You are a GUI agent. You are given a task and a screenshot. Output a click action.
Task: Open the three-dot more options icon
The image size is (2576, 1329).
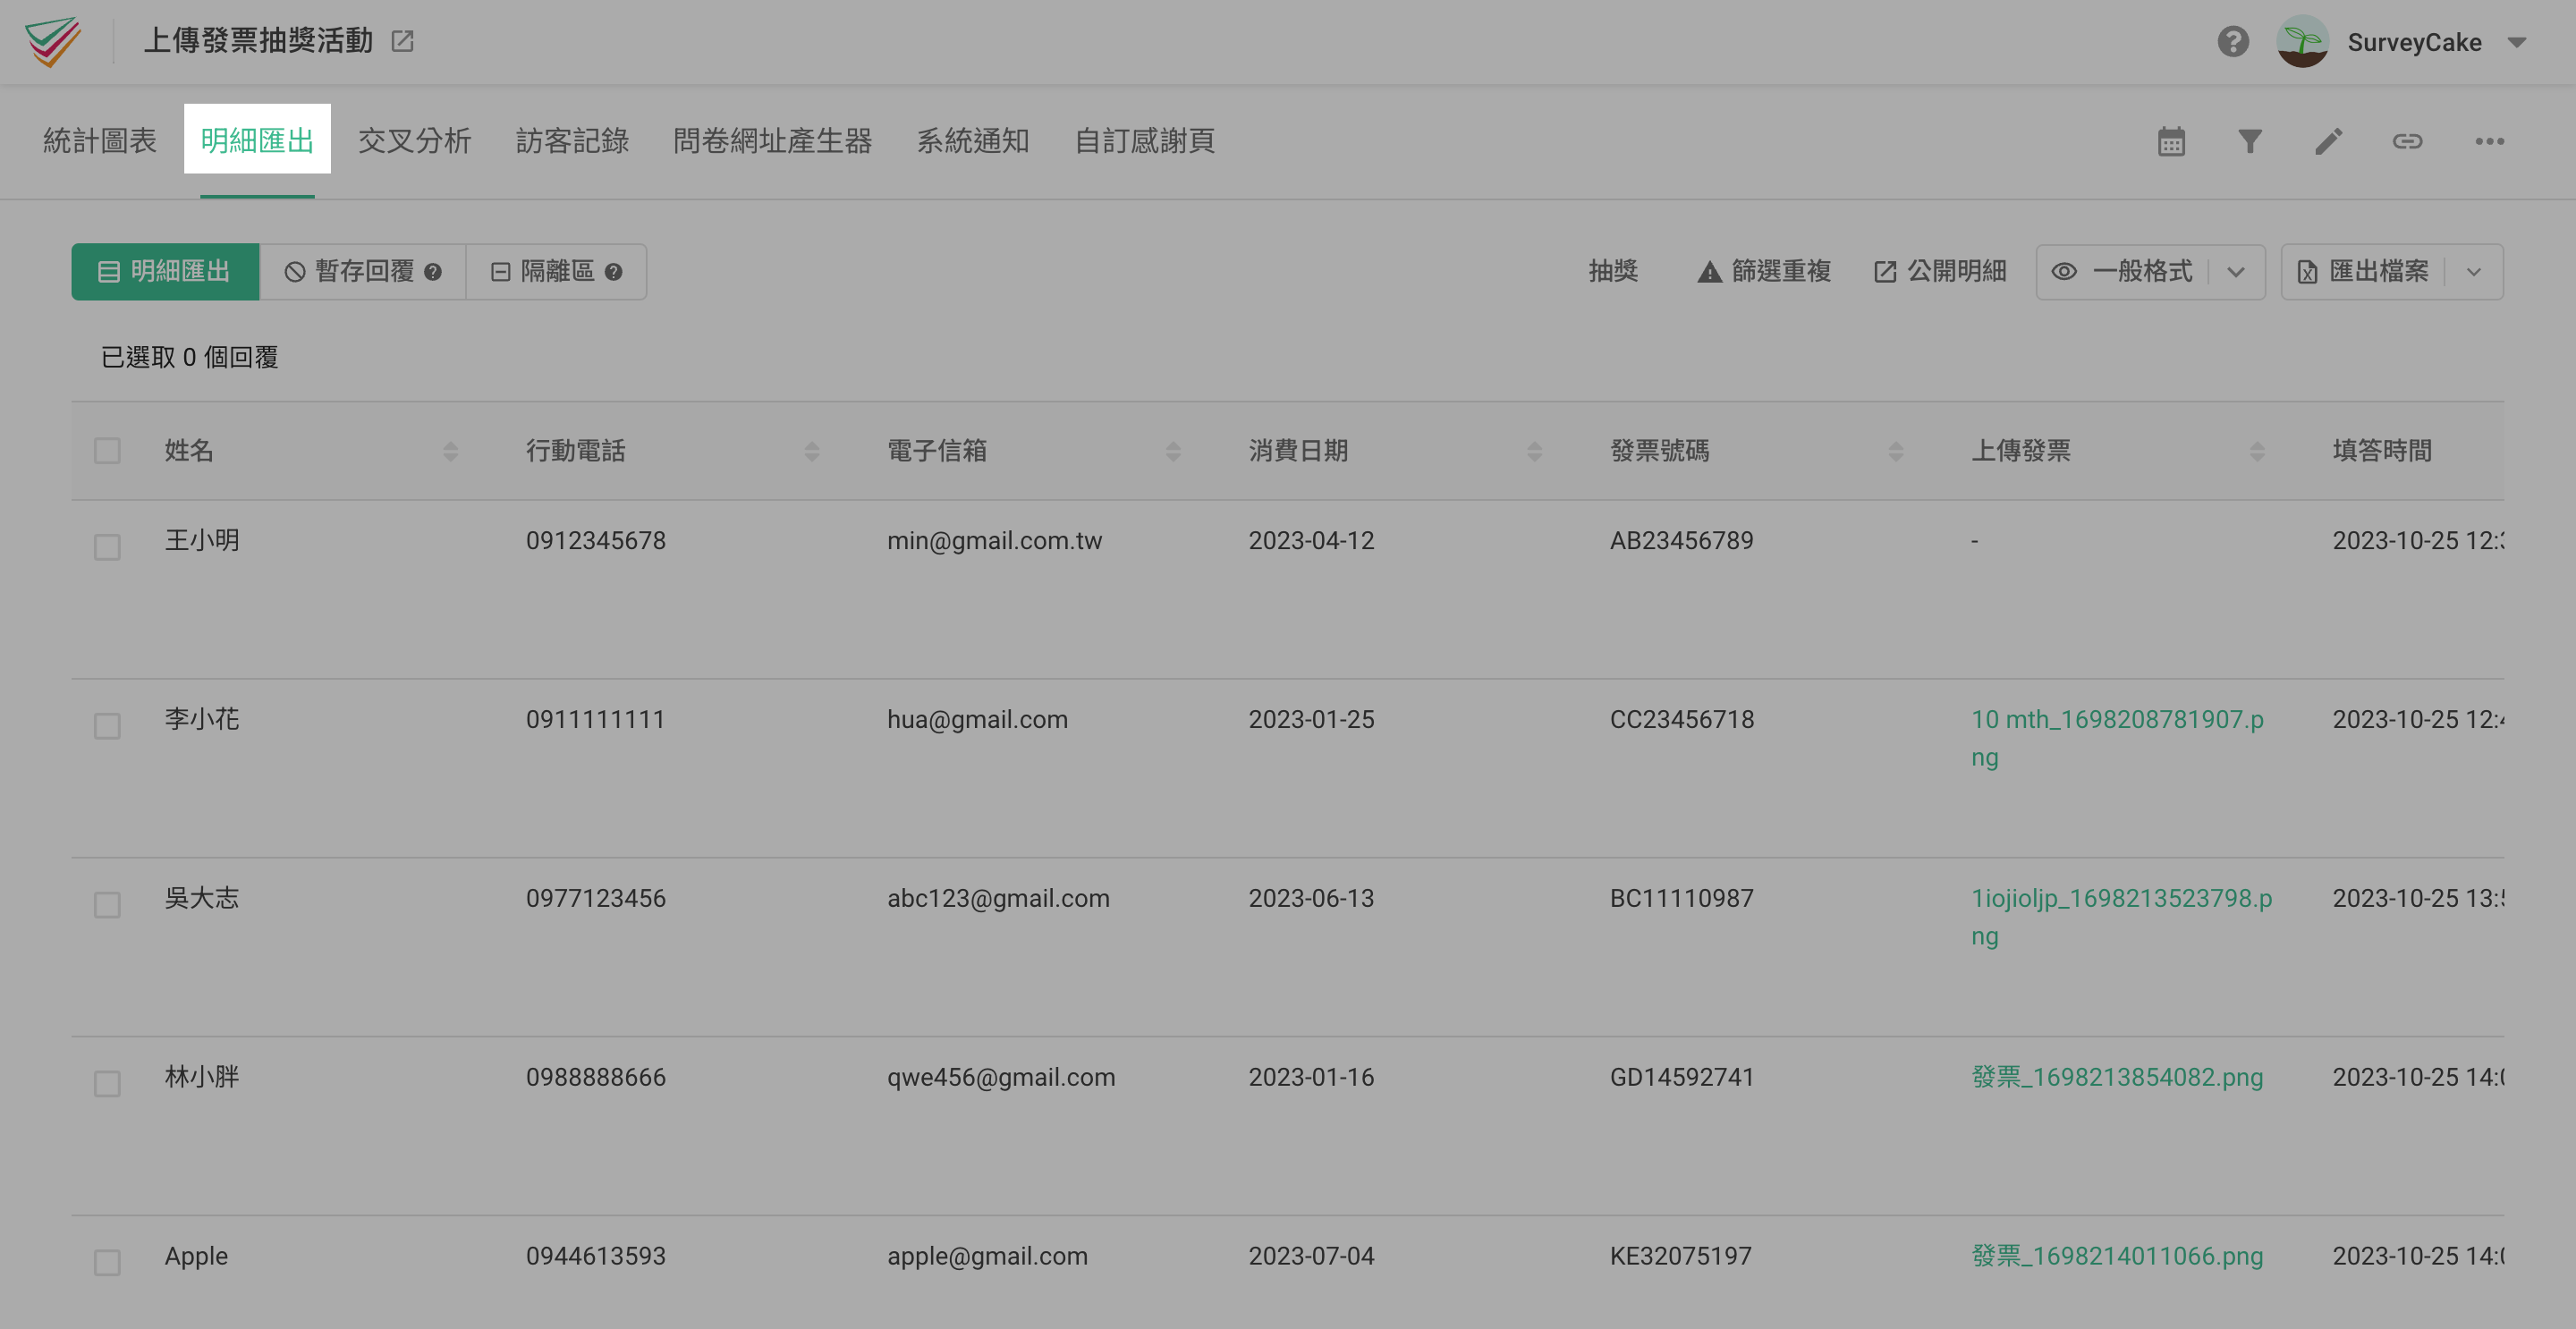[x=2489, y=141]
